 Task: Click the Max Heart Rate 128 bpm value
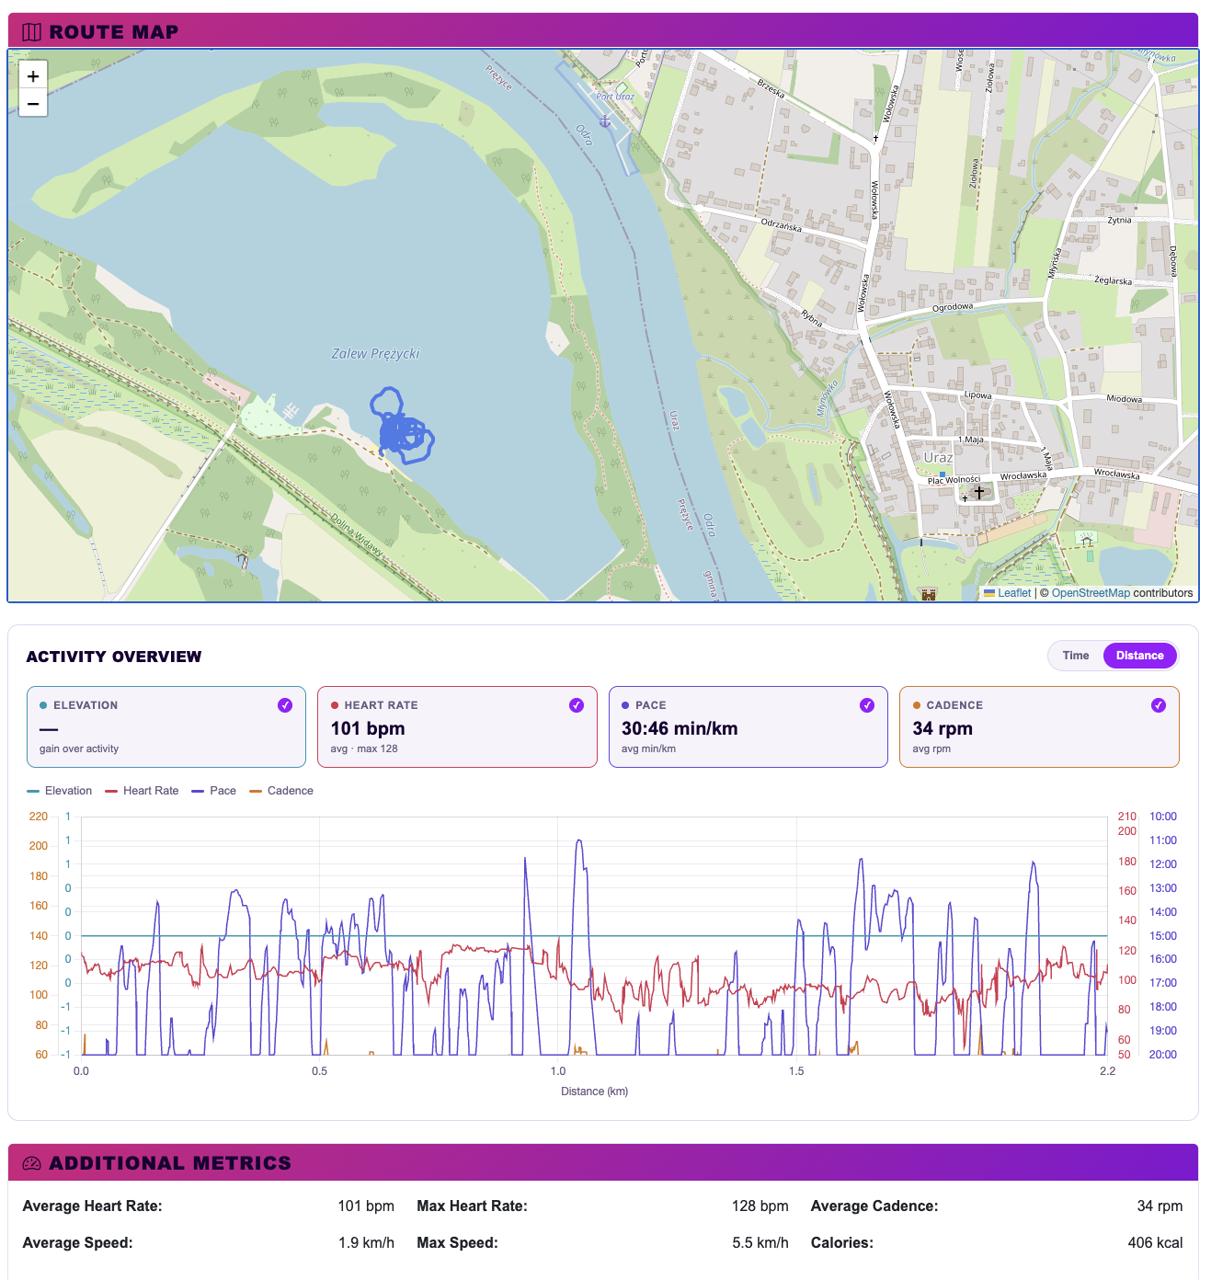click(760, 1206)
